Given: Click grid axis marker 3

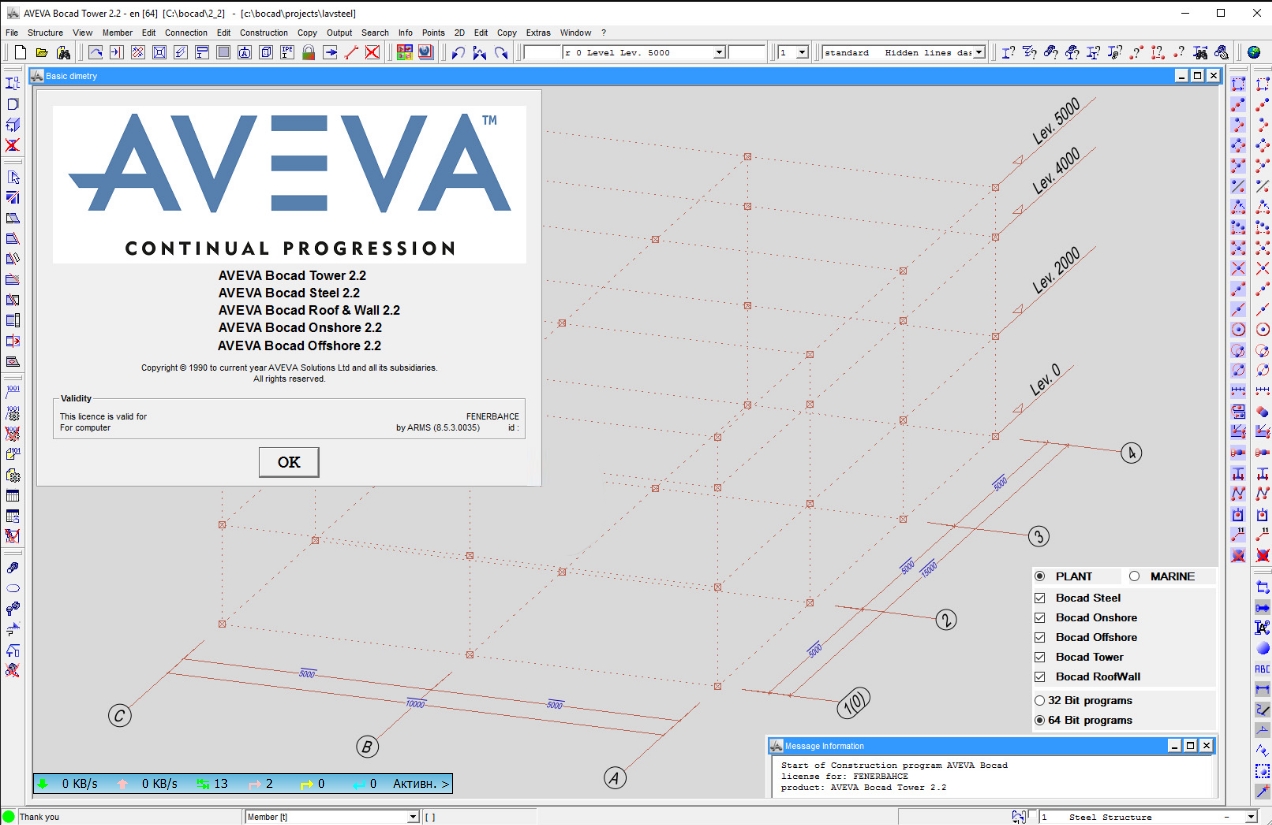Looking at the screenshot, I should click(x=1040, y=537).
